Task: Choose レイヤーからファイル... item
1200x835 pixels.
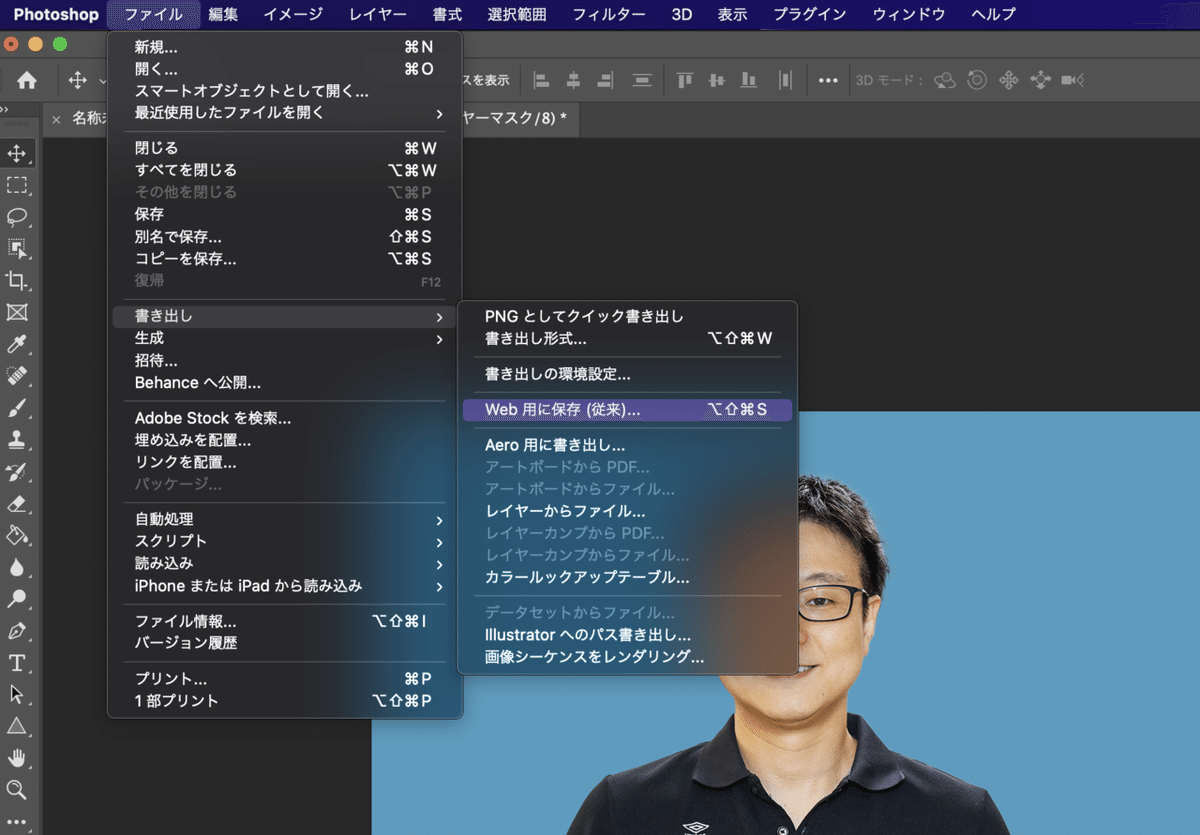Action: [626, 511]
